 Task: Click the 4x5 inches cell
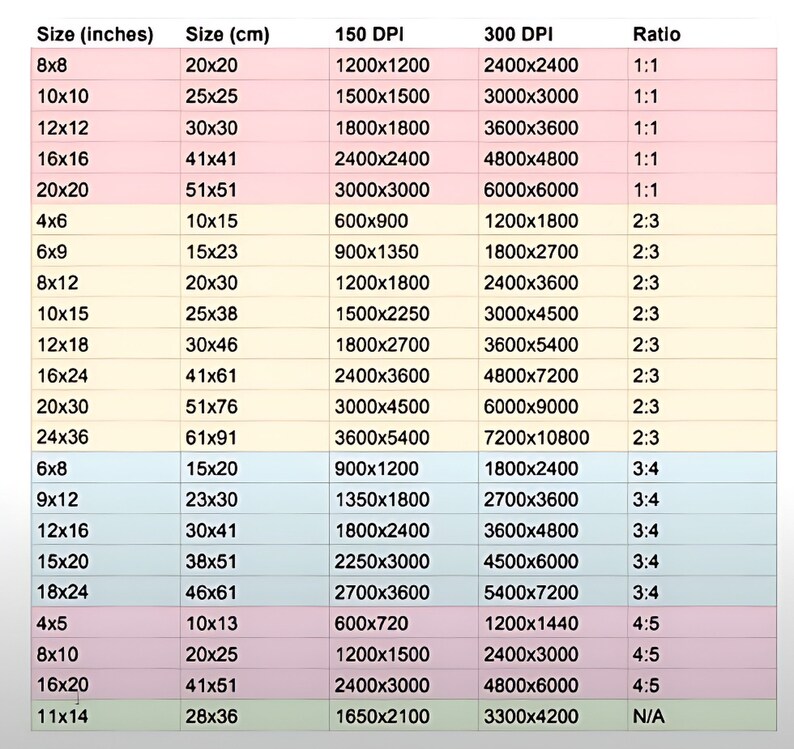point(105,623)
